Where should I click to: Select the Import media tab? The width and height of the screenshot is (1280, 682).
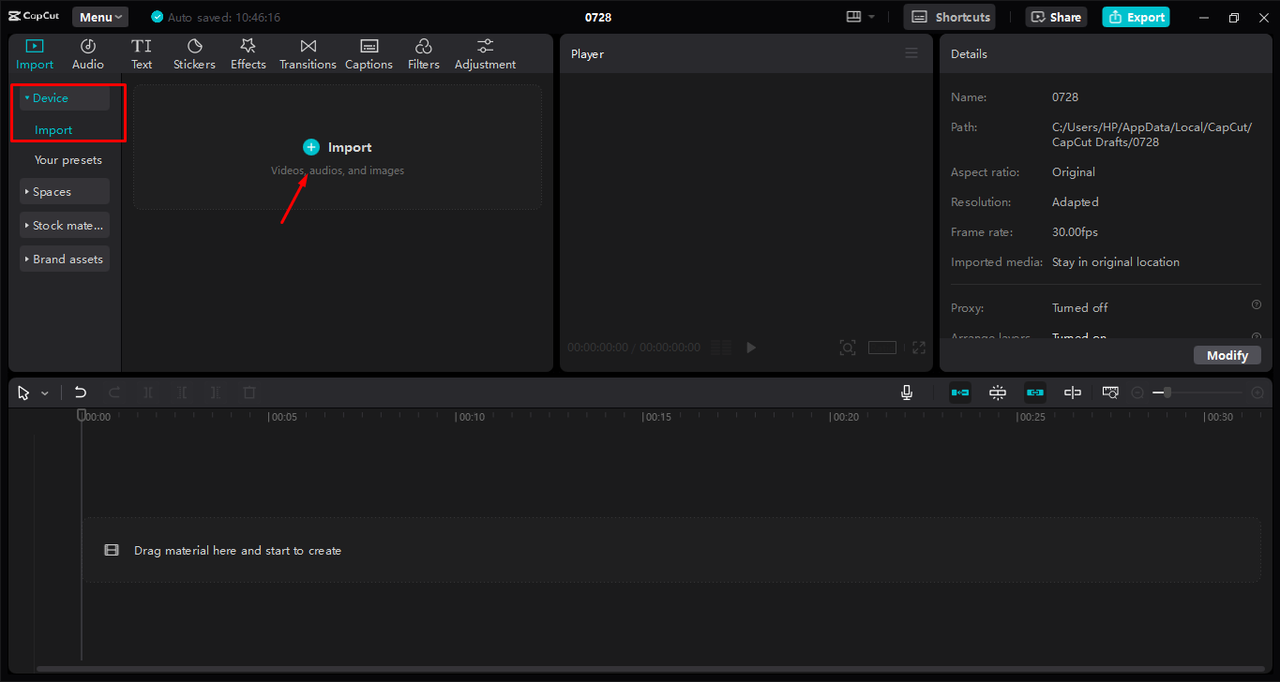point(35,54)
